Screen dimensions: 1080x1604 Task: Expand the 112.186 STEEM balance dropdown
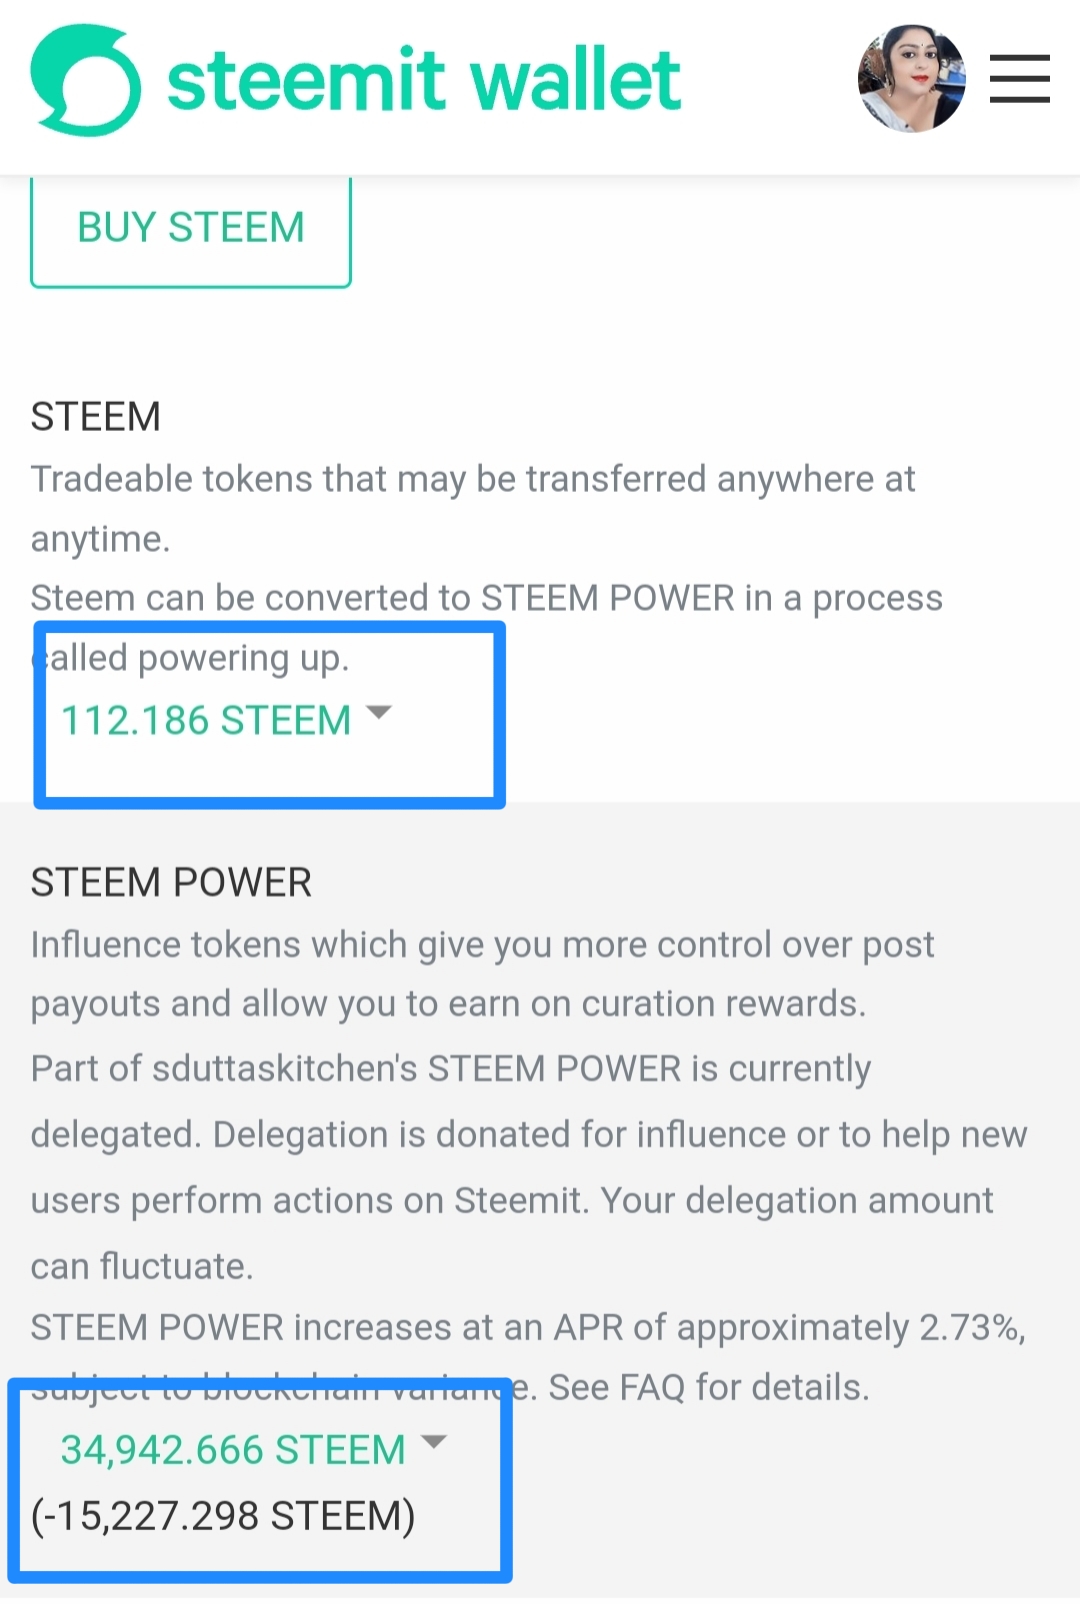207,721
